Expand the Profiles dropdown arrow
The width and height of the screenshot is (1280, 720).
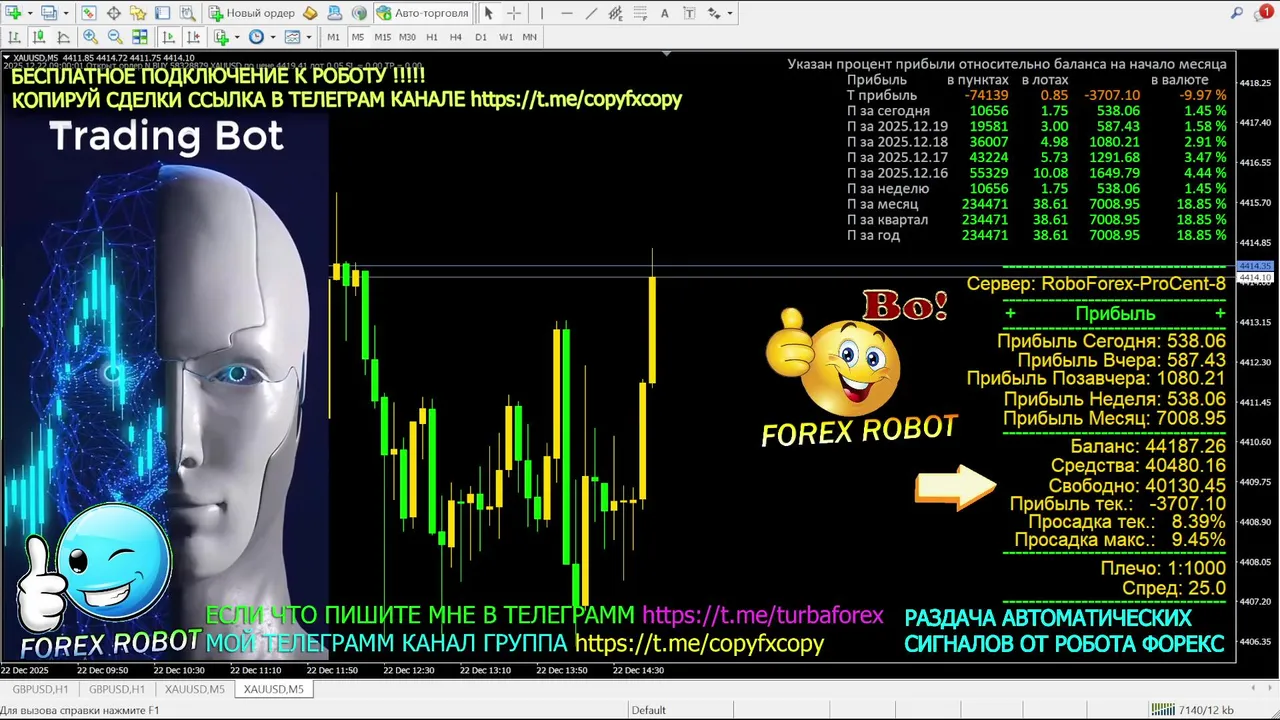(x=65, y=13)
